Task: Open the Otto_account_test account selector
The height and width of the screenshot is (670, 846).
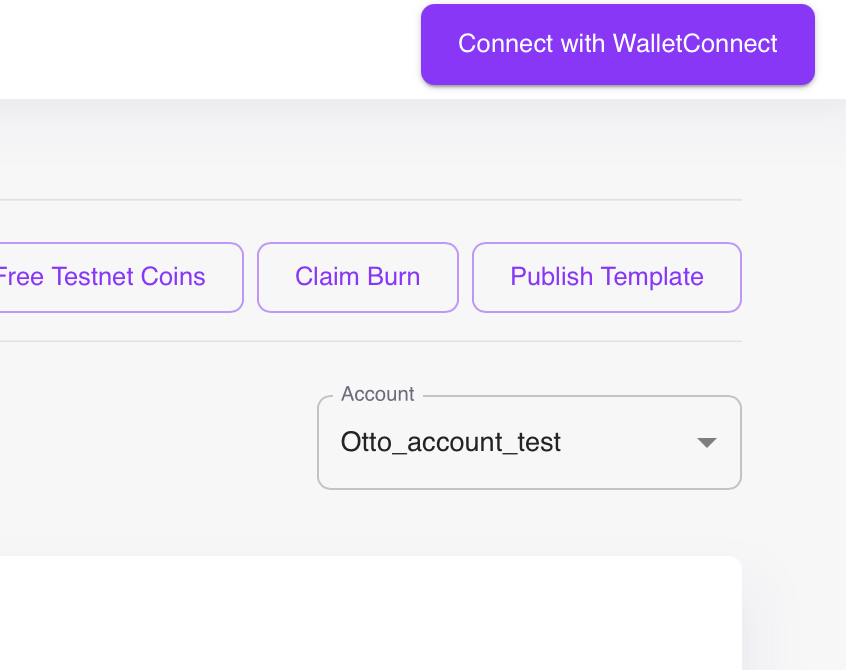Action: (x=529, y=442)
